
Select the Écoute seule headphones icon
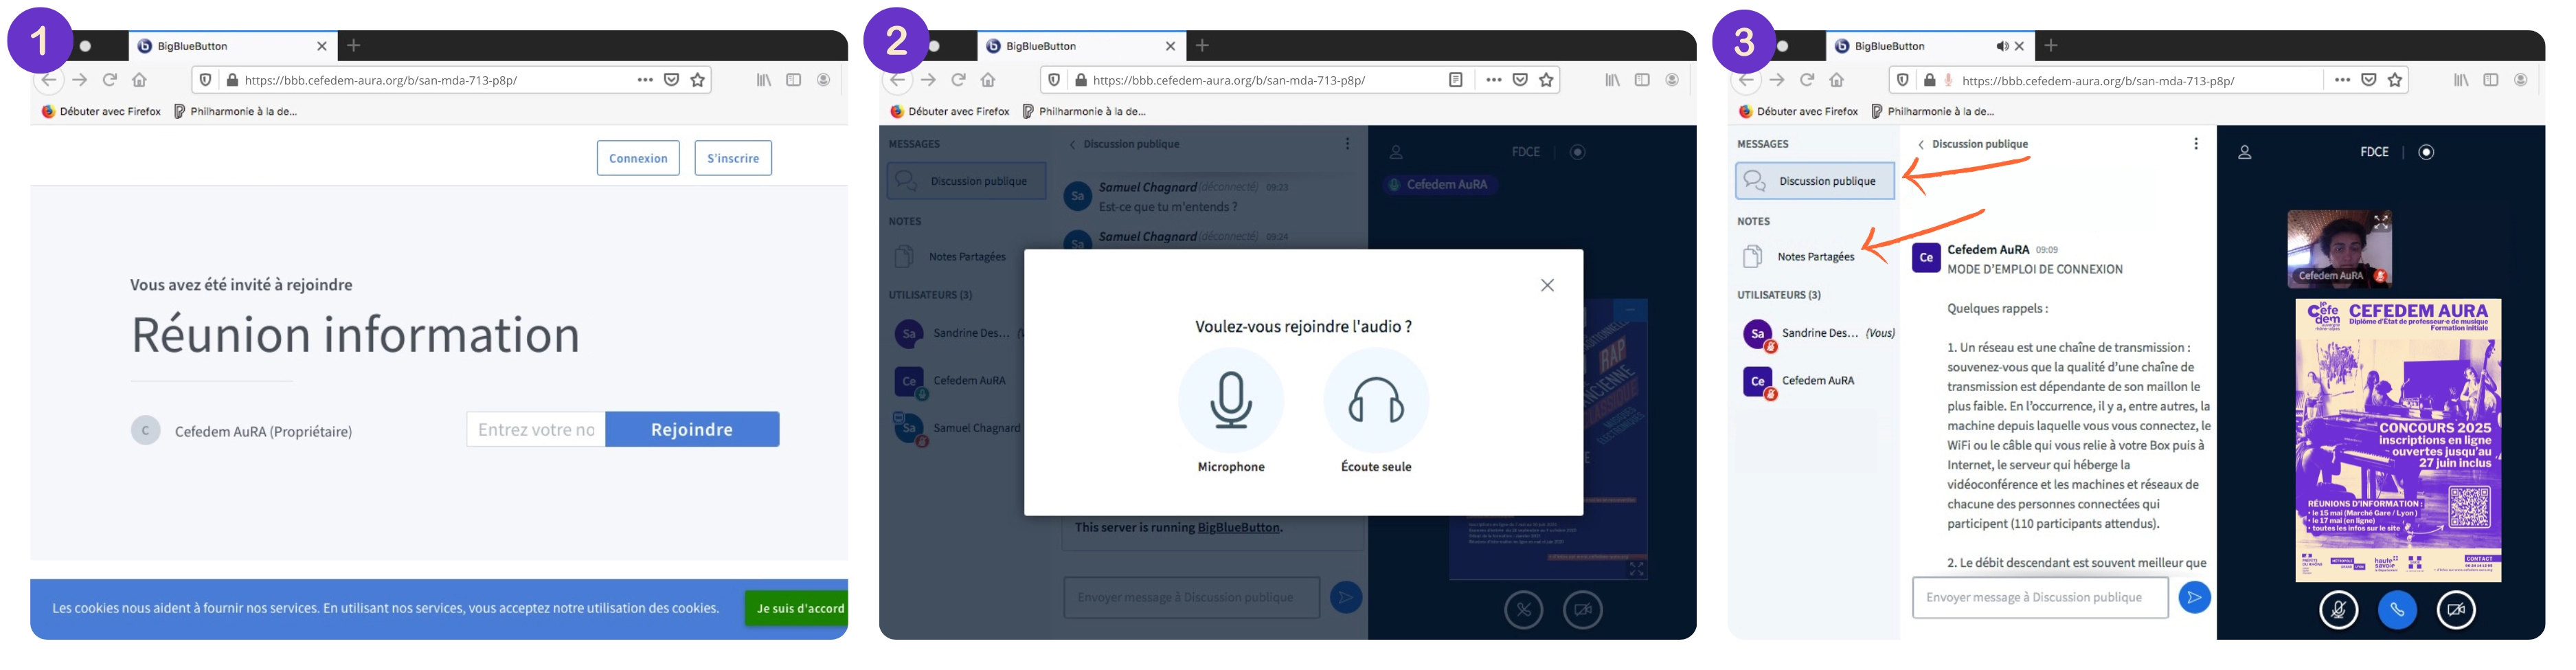1375,400
